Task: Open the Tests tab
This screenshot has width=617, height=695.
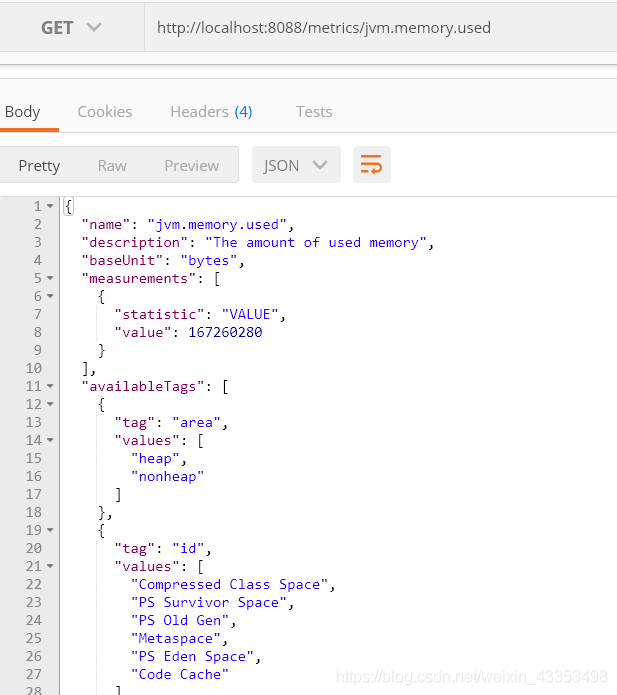Action: pyautogui.click(x=314, y=112)
